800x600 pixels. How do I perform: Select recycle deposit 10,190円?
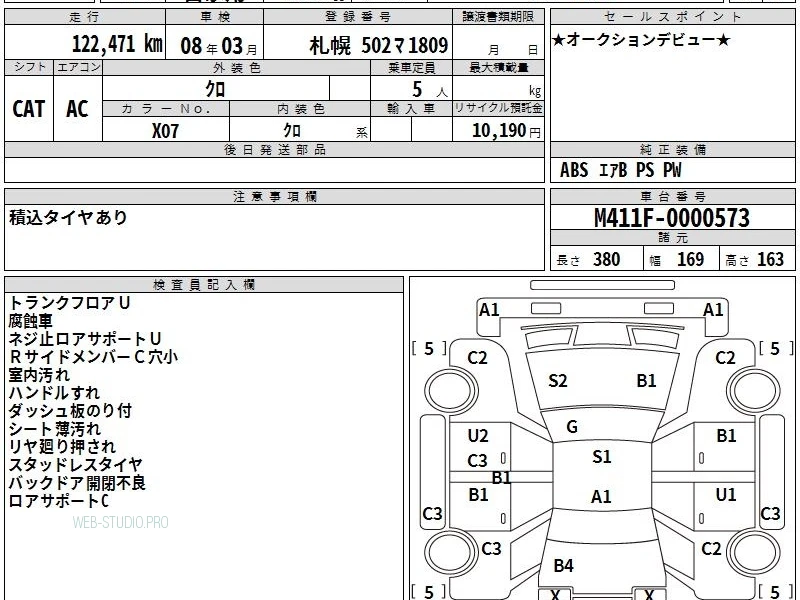coord(506,131)
